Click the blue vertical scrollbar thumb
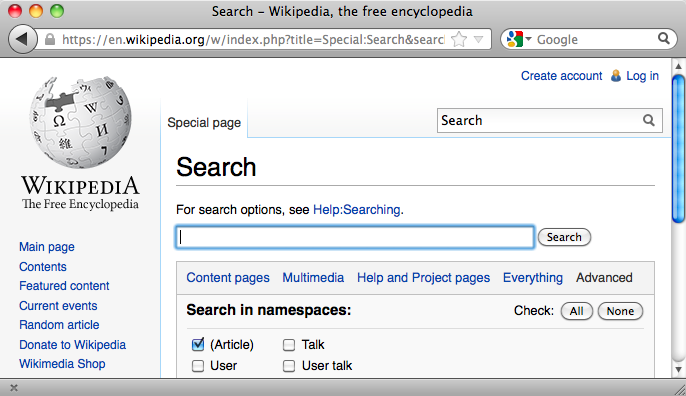Screen dimensions: 686x396 679,149
